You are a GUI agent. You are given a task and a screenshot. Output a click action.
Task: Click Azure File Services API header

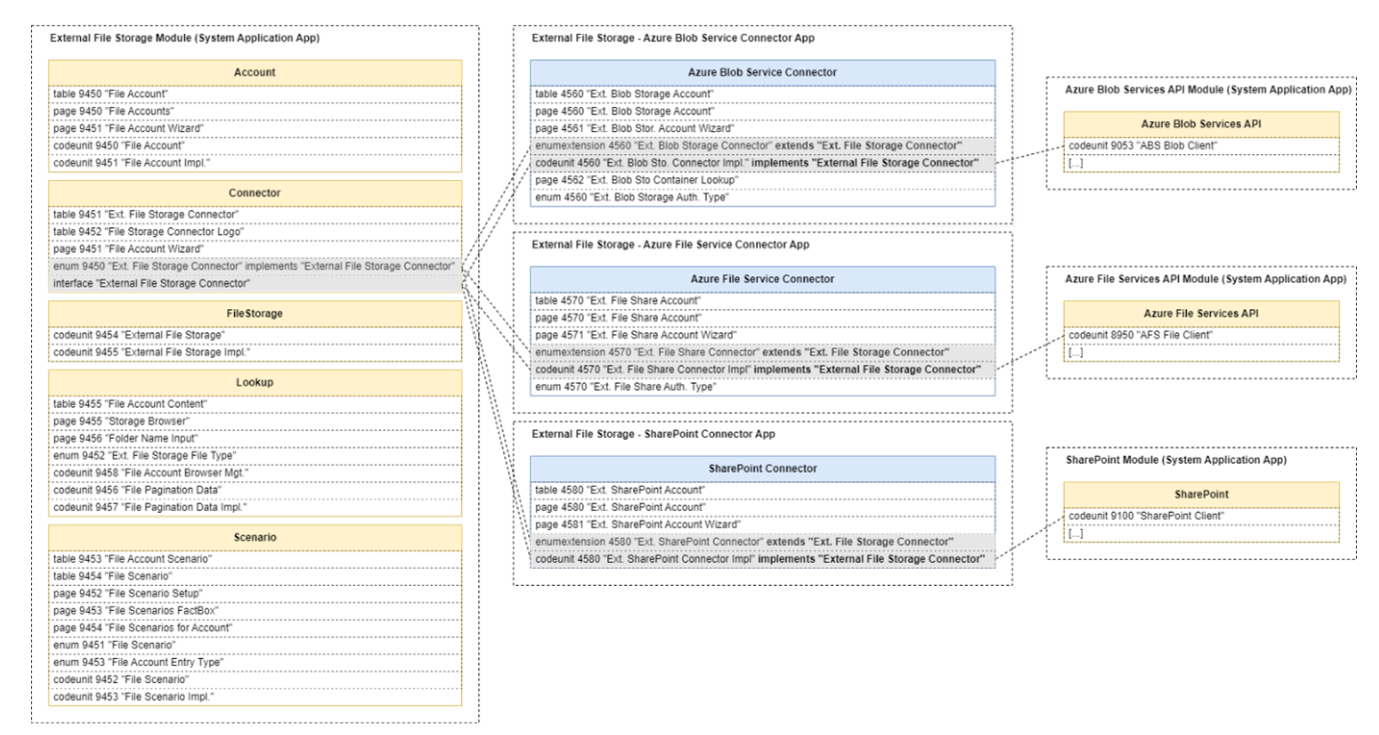(x=1201, y=313)
